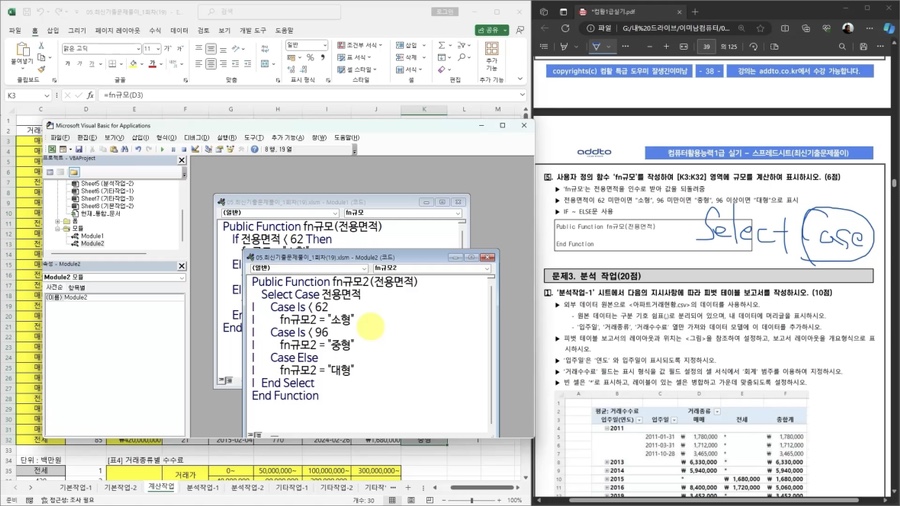This screenshot has width=900, height=506.
Task: Undo the last edit in VBA toolbar
Action: point(138,149)
